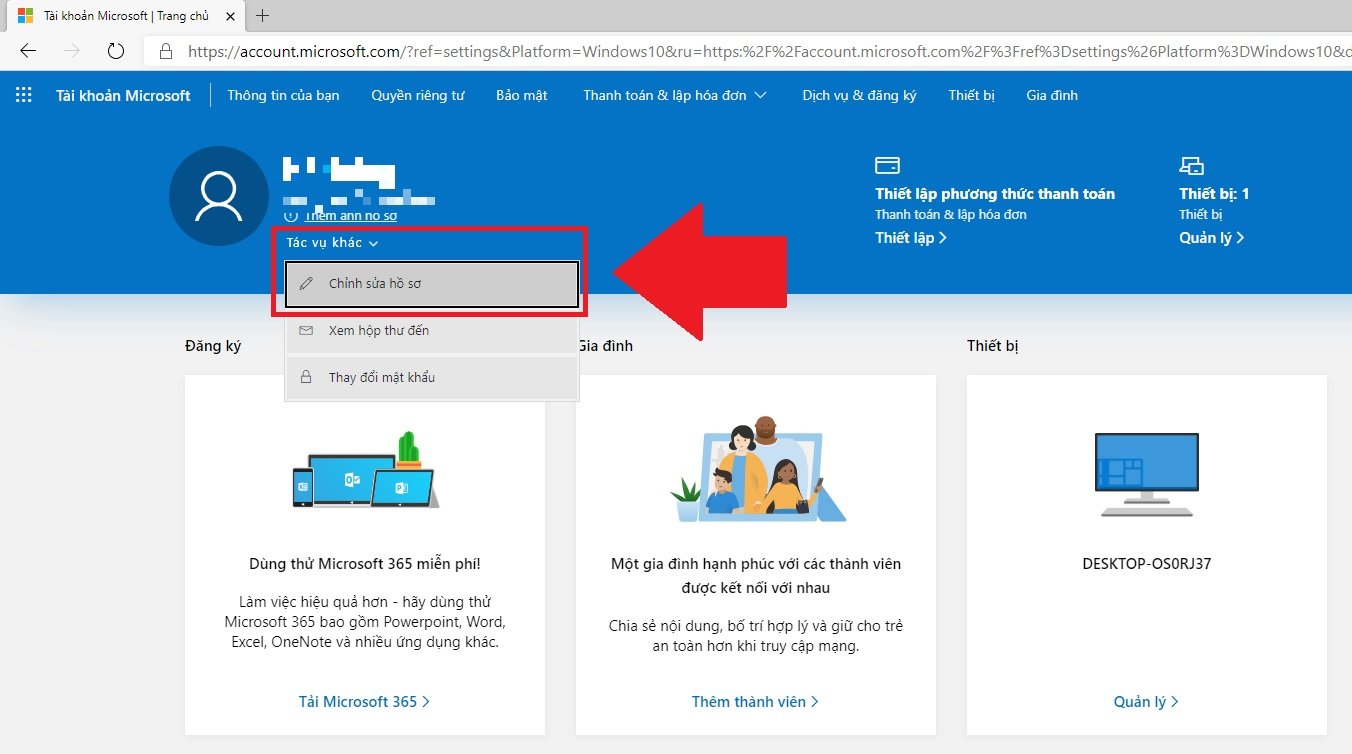Click the address bar lock icon
The image size is (1352, 754).
pyautogui.click(x=167, y=51)
